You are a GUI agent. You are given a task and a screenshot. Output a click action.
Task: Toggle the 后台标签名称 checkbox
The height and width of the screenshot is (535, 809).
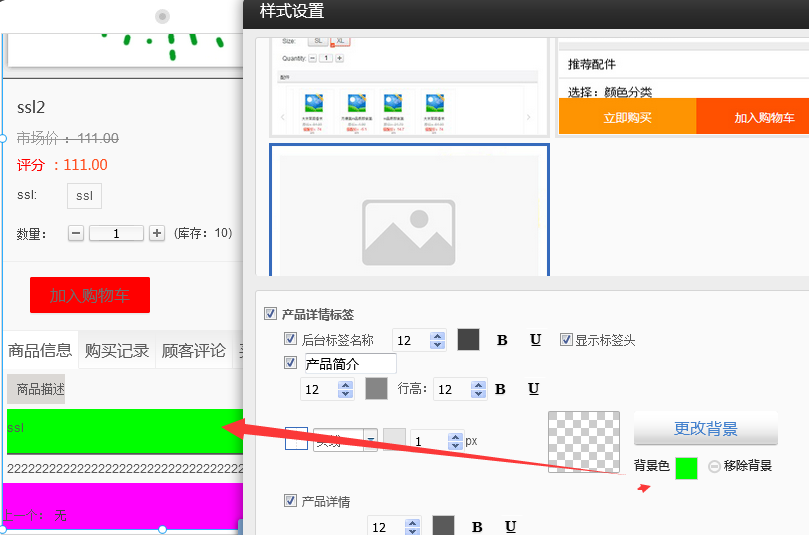(291, 340)
